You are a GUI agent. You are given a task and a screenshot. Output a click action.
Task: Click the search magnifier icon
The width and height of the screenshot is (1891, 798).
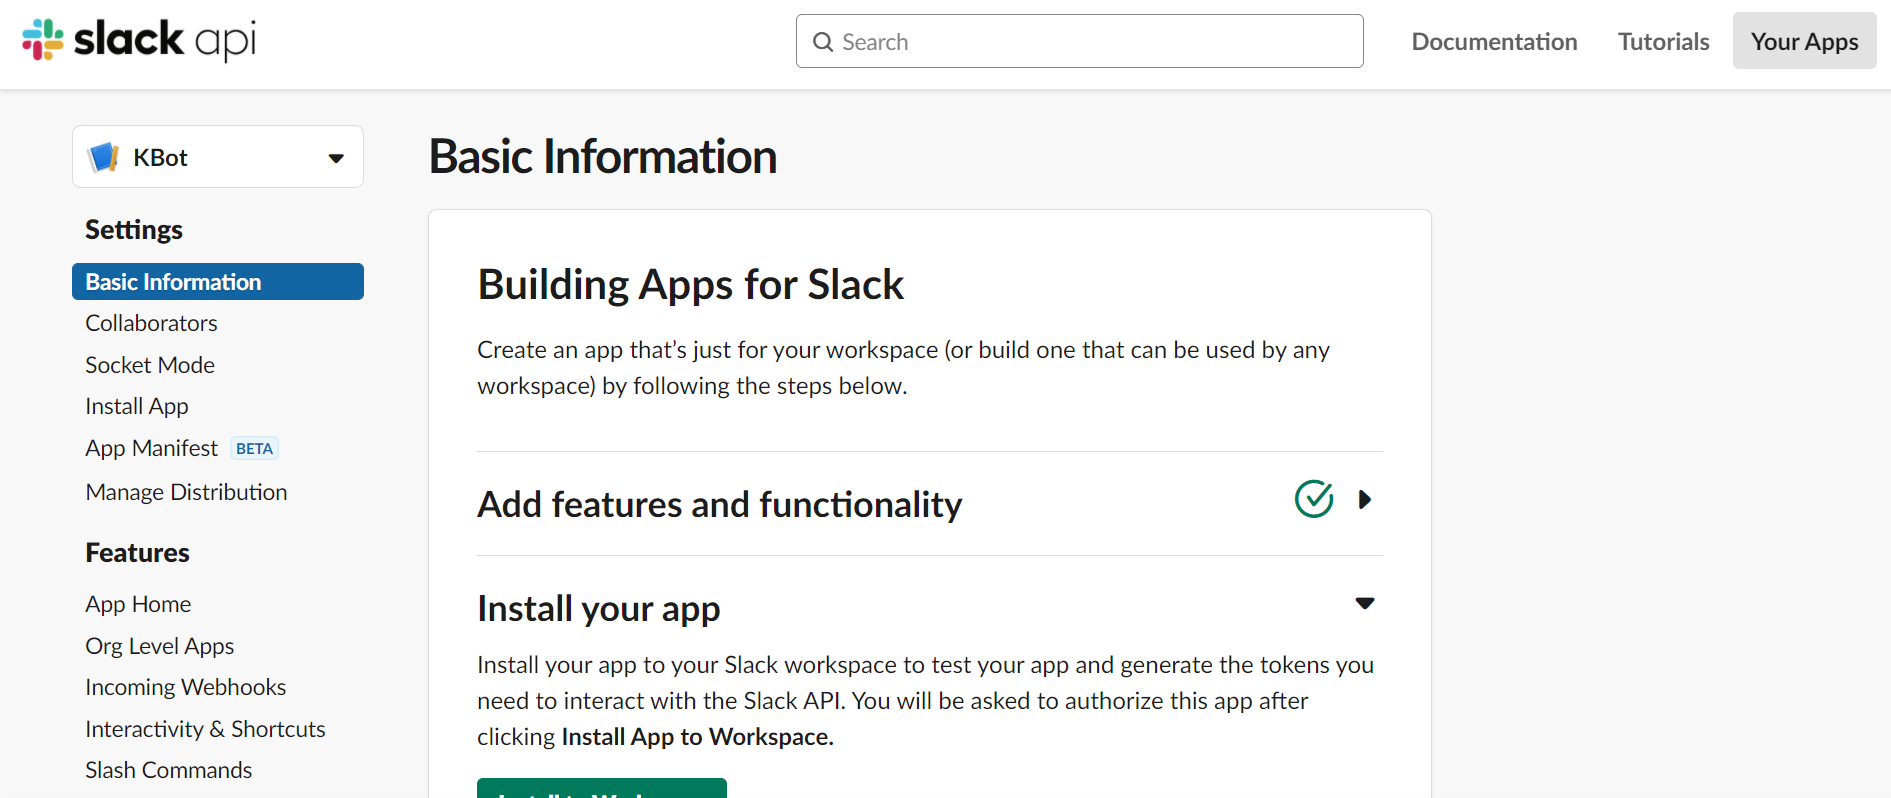(823, 42)
